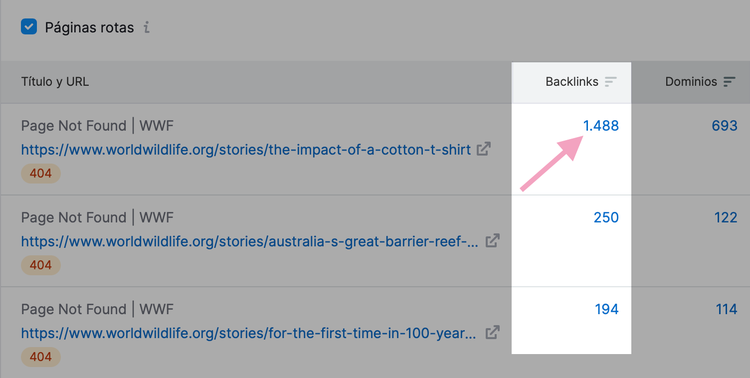Open the impact-of-a-cotton-t-shirt URL link

click(x=246, y=150)
